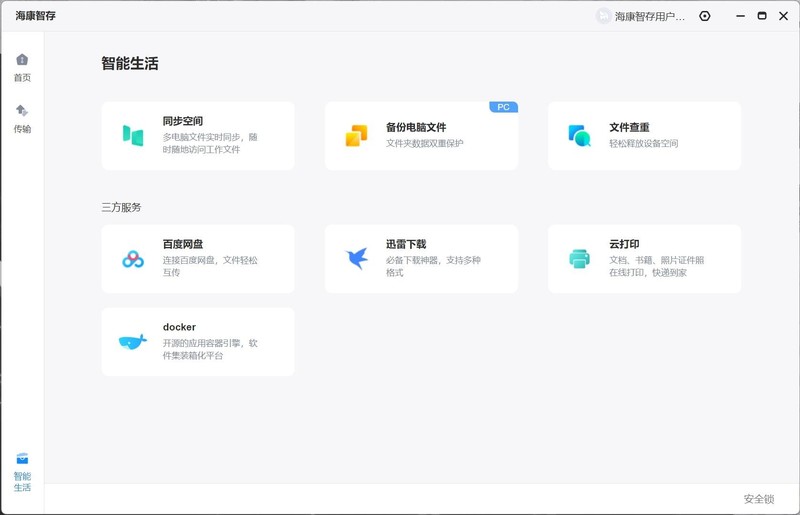Click the 备份电脑文件 orange squares icon

[x=356, y=136]
